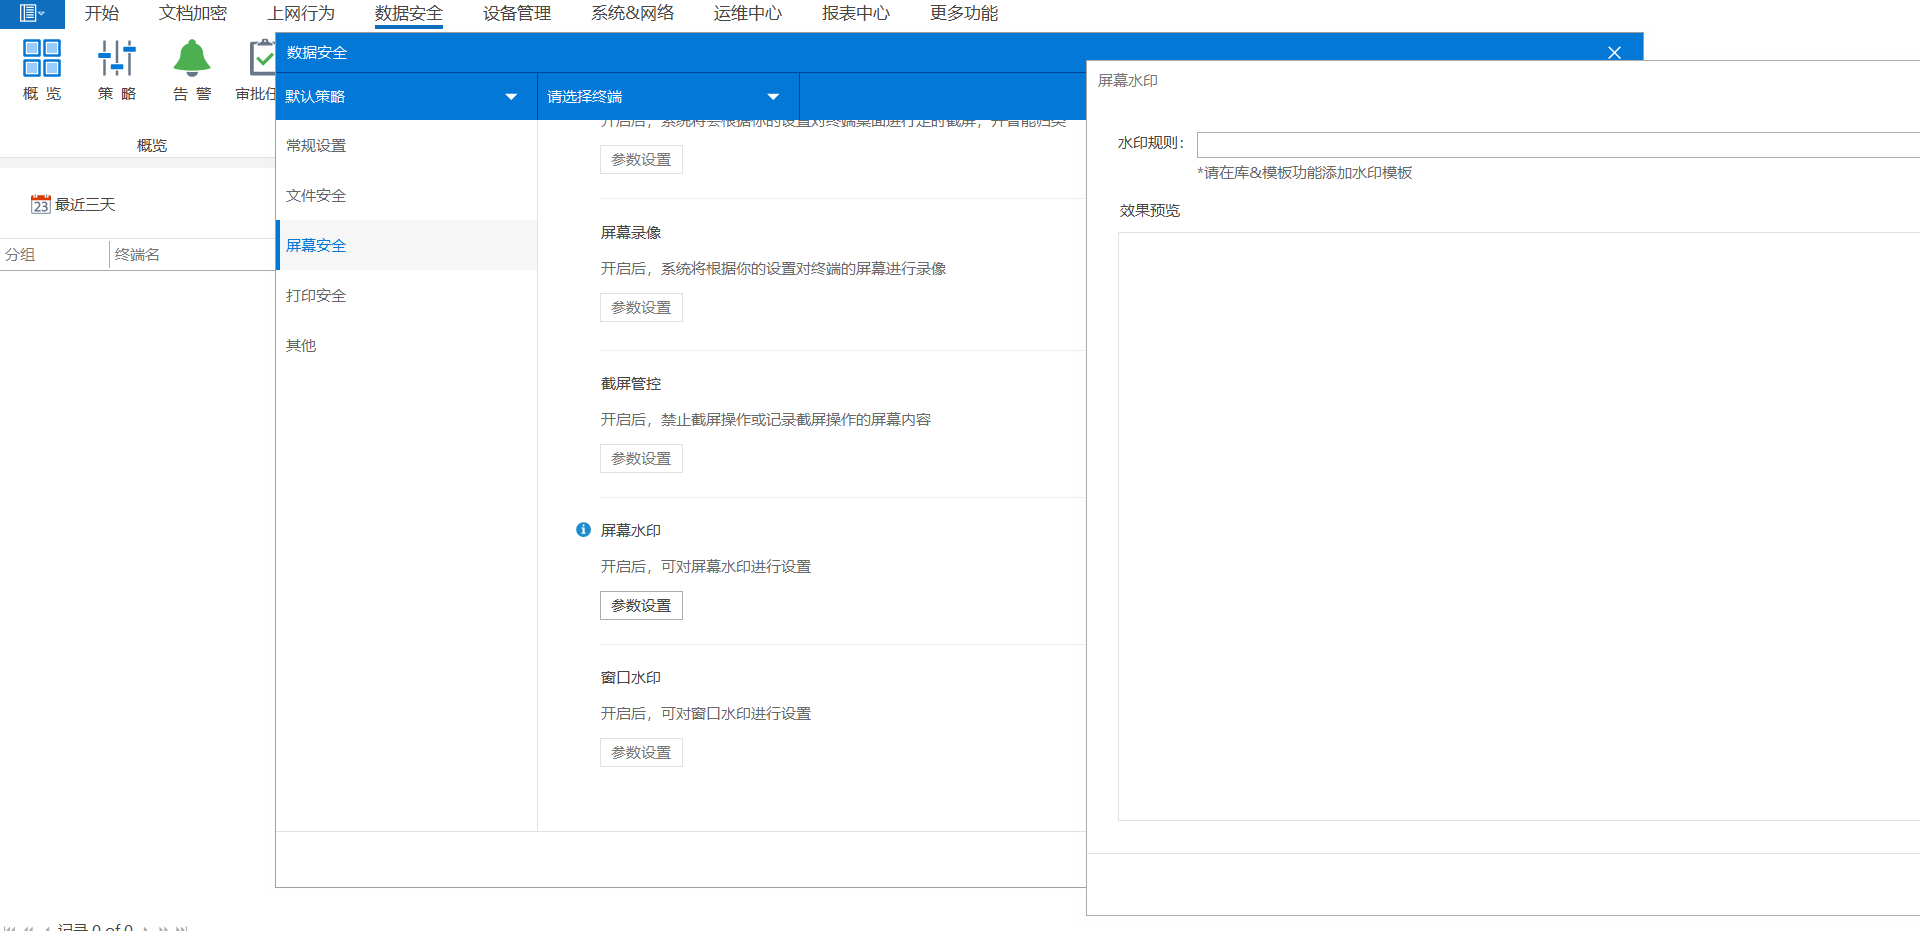Click the calendar icon beside 最近三天
Screen dimensions: 1920x931
point(40,205)
